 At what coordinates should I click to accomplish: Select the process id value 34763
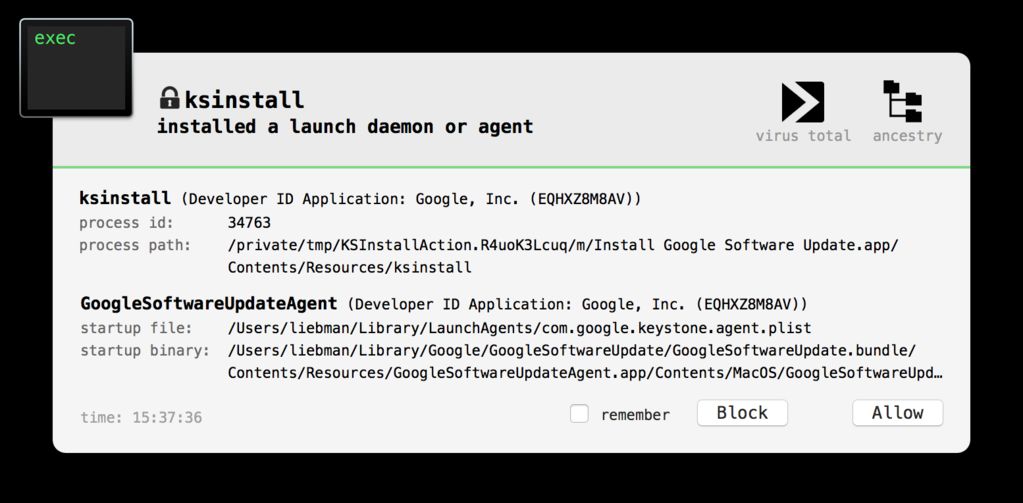249,222
